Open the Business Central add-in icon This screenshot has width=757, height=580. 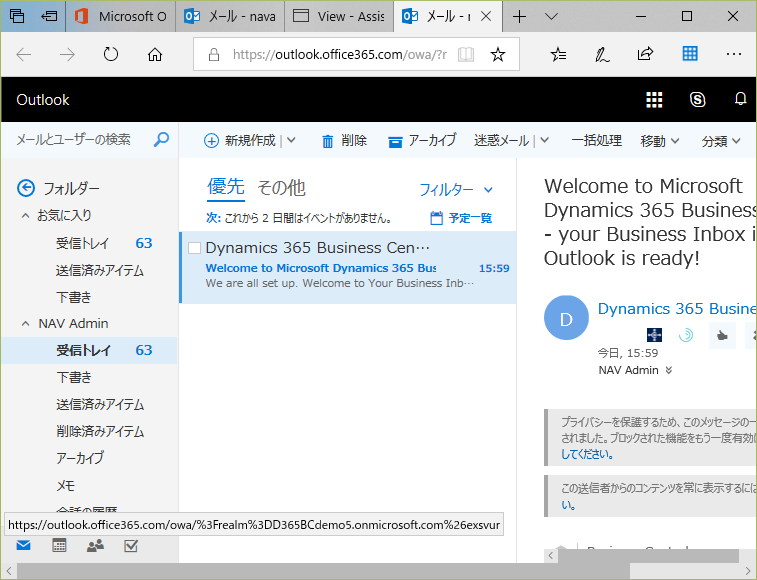[654, 335]
